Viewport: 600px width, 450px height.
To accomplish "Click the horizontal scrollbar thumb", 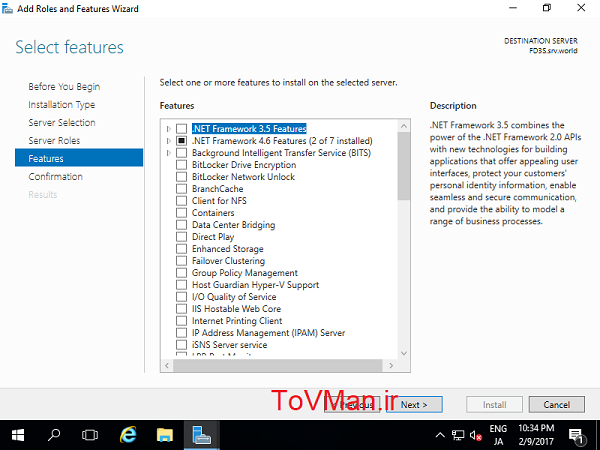I will pyautogui.click(x=277, y=365).
